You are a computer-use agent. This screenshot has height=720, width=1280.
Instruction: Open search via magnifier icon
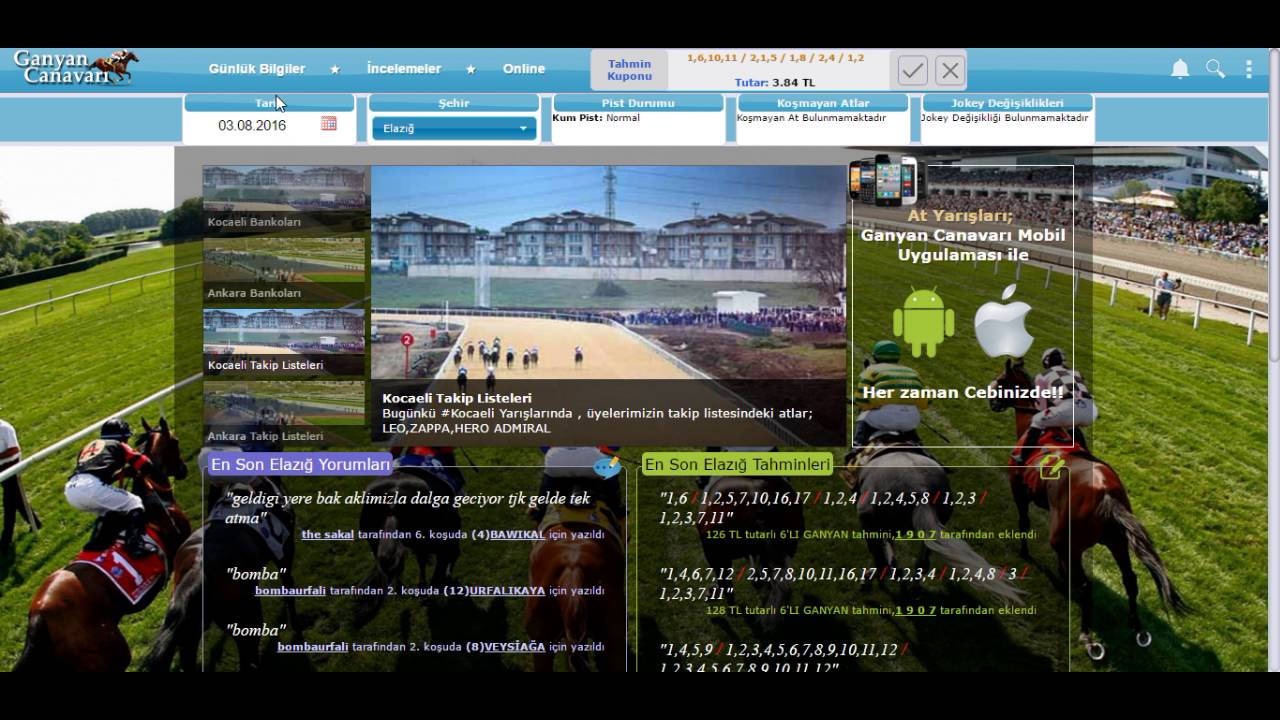(x=1215, y=69)
